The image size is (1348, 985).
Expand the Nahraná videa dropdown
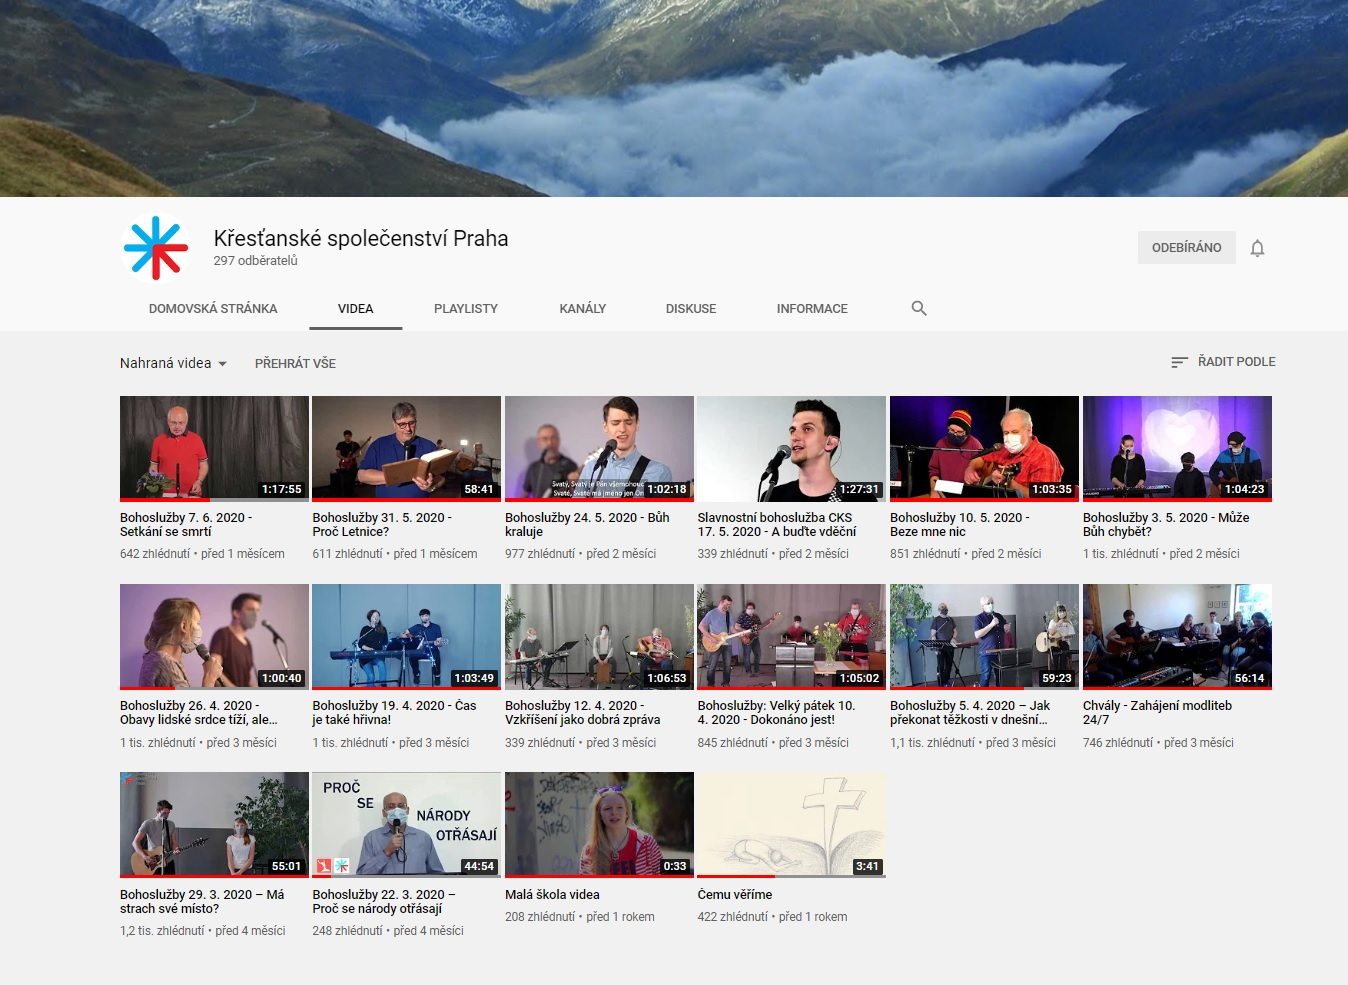coord(173,363)
